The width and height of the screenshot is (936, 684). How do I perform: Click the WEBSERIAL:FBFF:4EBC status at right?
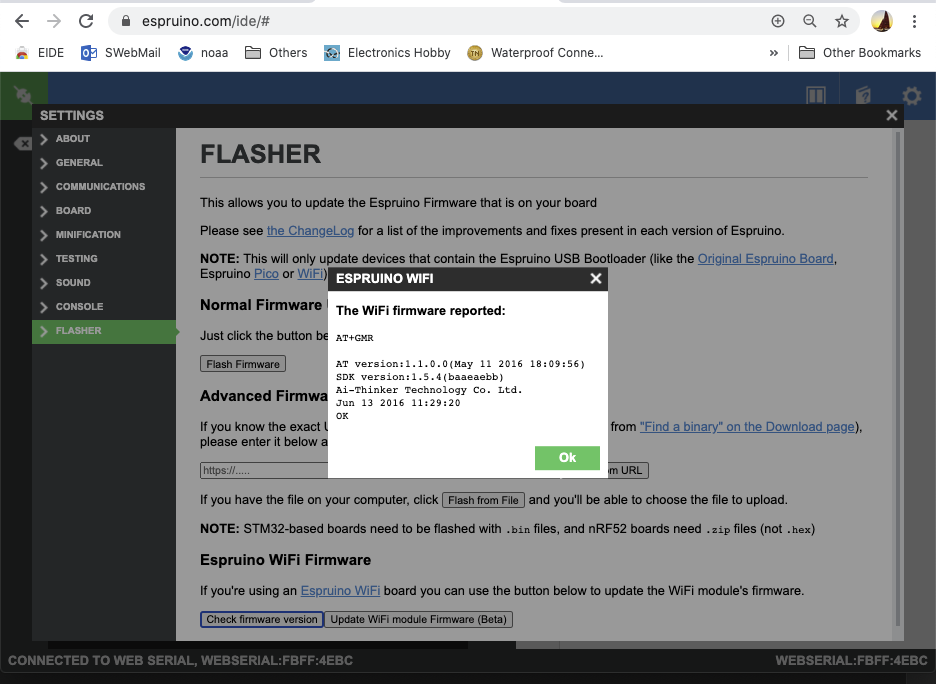851,661
